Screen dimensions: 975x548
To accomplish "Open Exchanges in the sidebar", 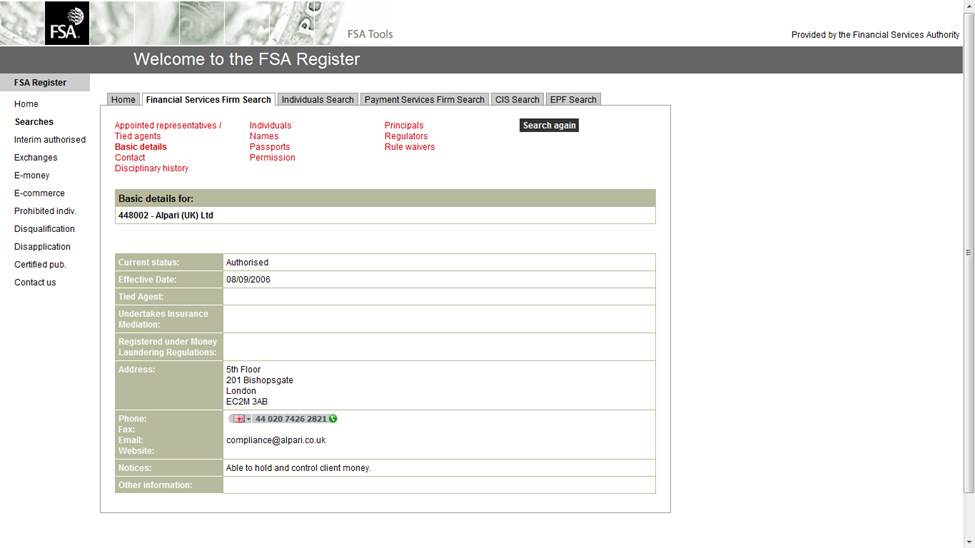I will tap(35, 157).
